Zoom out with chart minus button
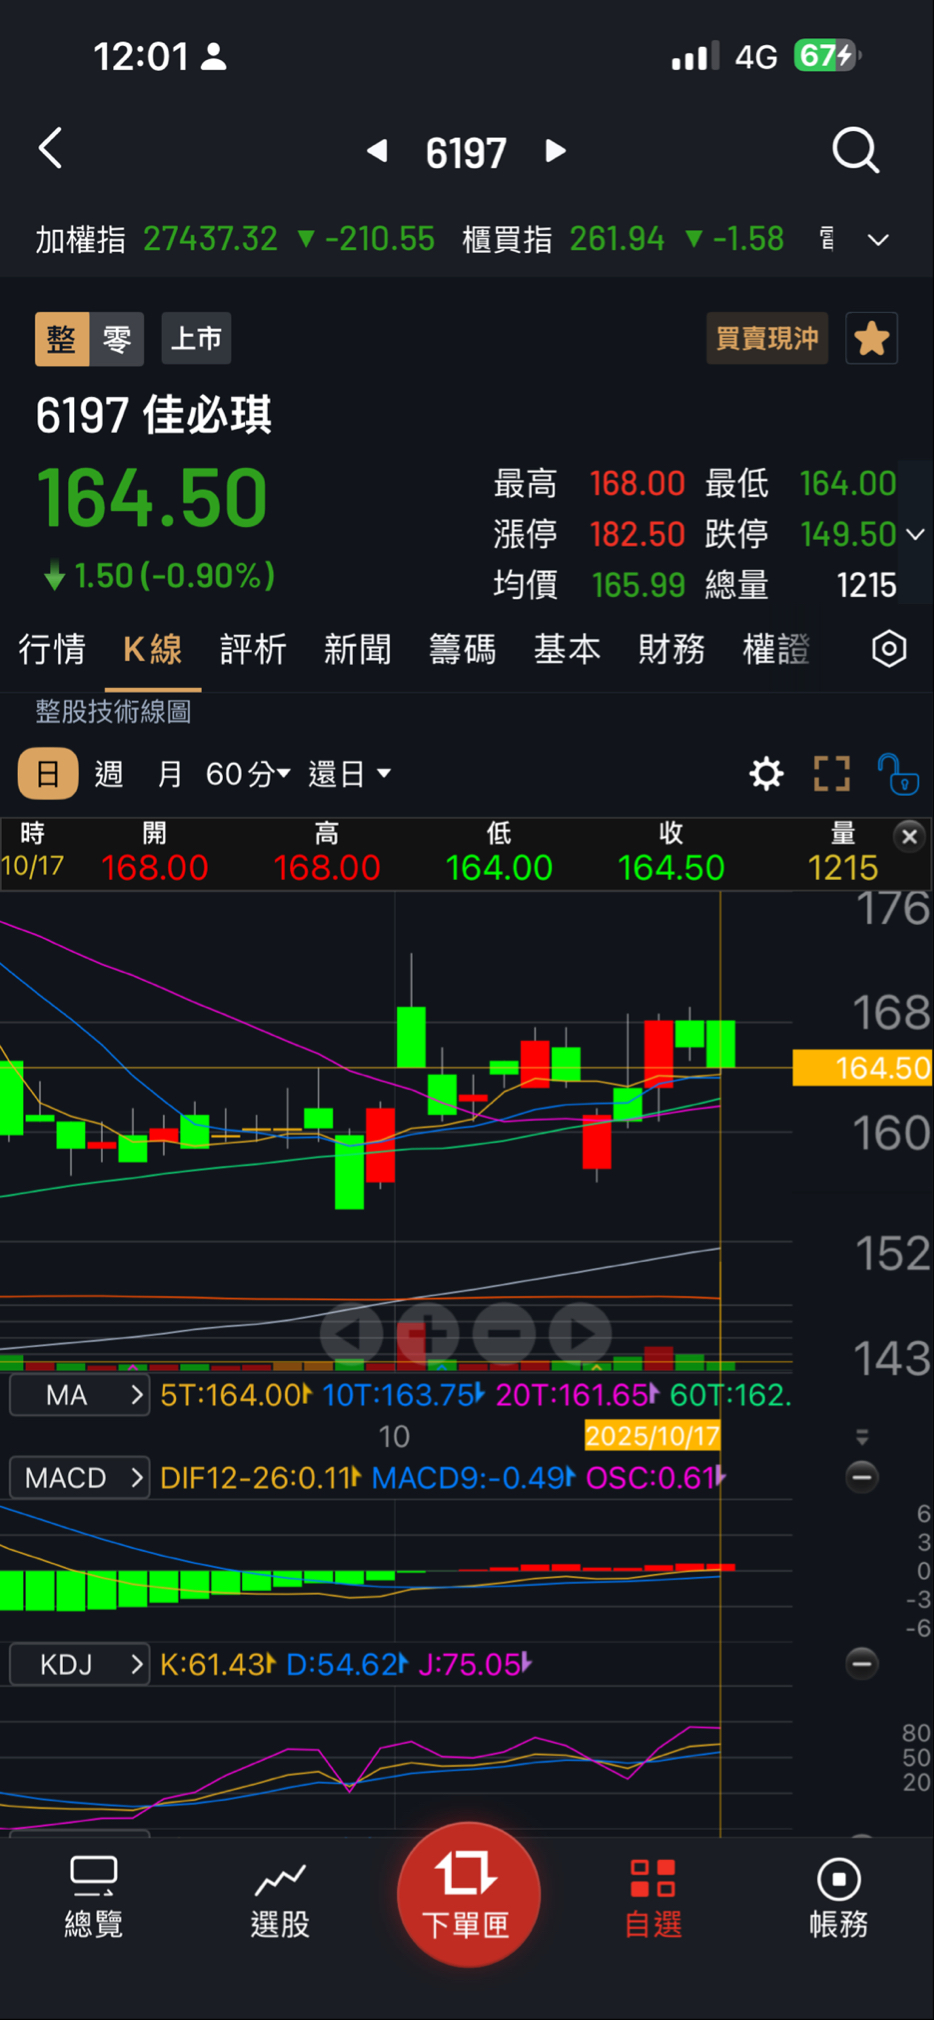 click(505, 1333)
